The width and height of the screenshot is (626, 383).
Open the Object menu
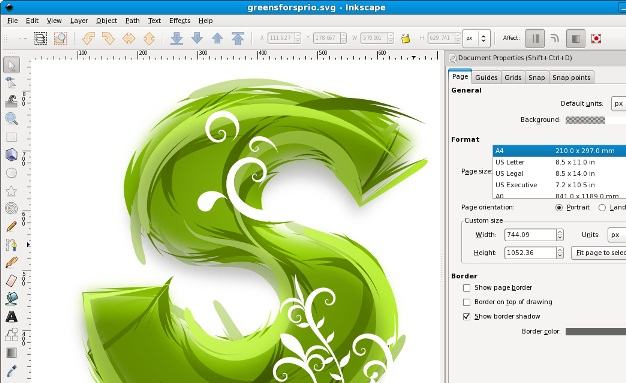coord(107,20)
